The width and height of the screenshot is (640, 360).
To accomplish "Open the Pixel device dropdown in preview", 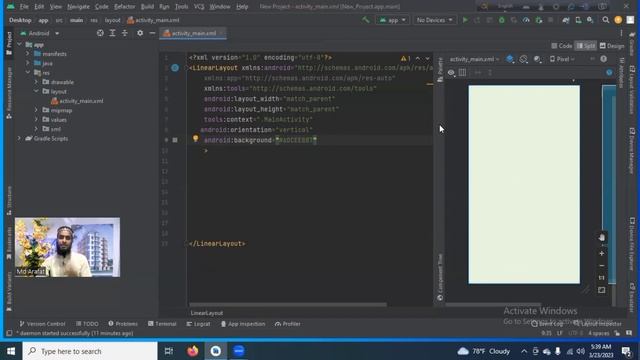I will [x=562, y=59].
